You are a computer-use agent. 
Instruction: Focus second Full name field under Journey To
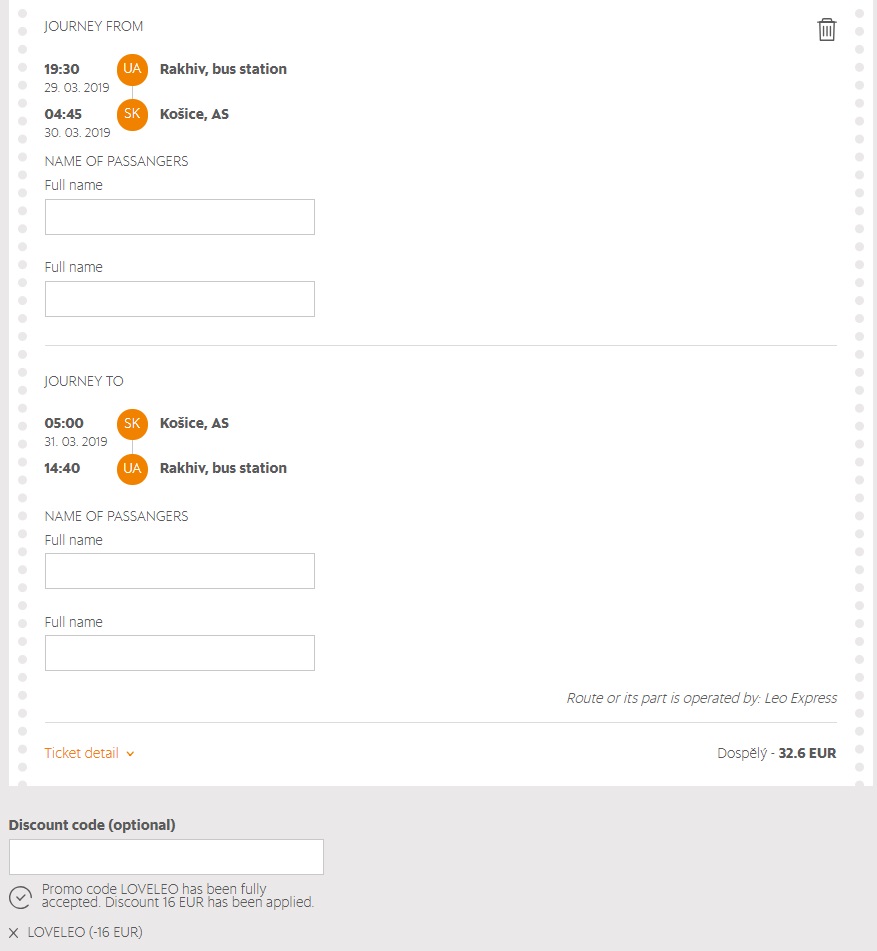(x=180, y=653)
